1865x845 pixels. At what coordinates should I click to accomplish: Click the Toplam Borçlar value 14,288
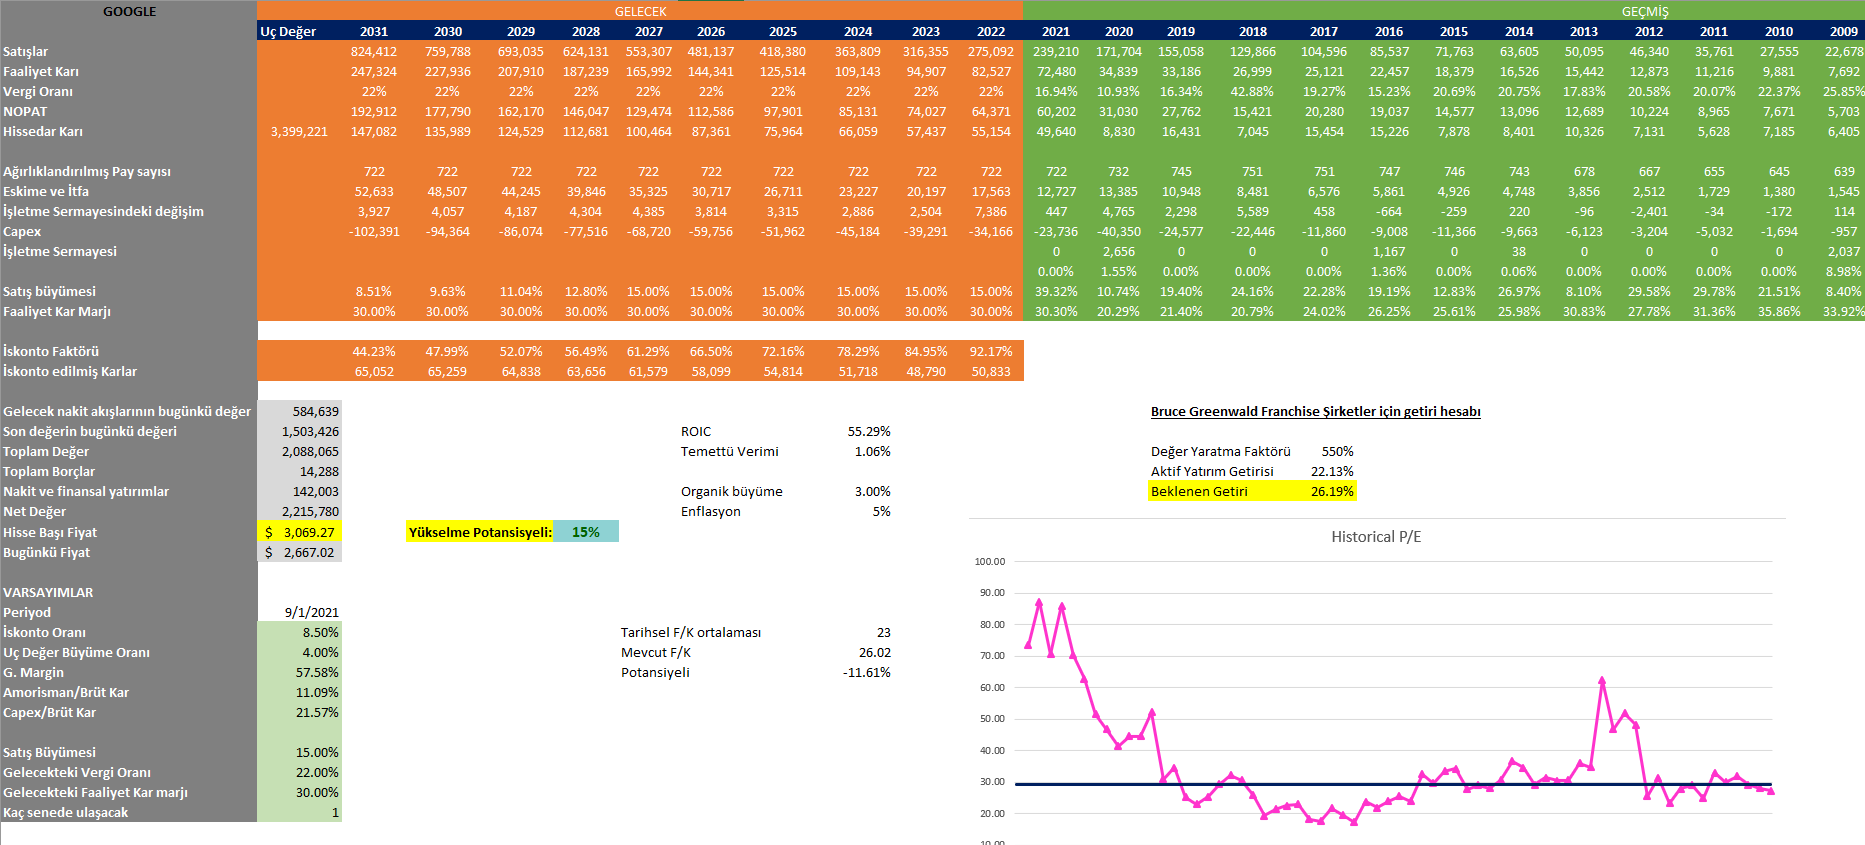[x=300, y=471]
